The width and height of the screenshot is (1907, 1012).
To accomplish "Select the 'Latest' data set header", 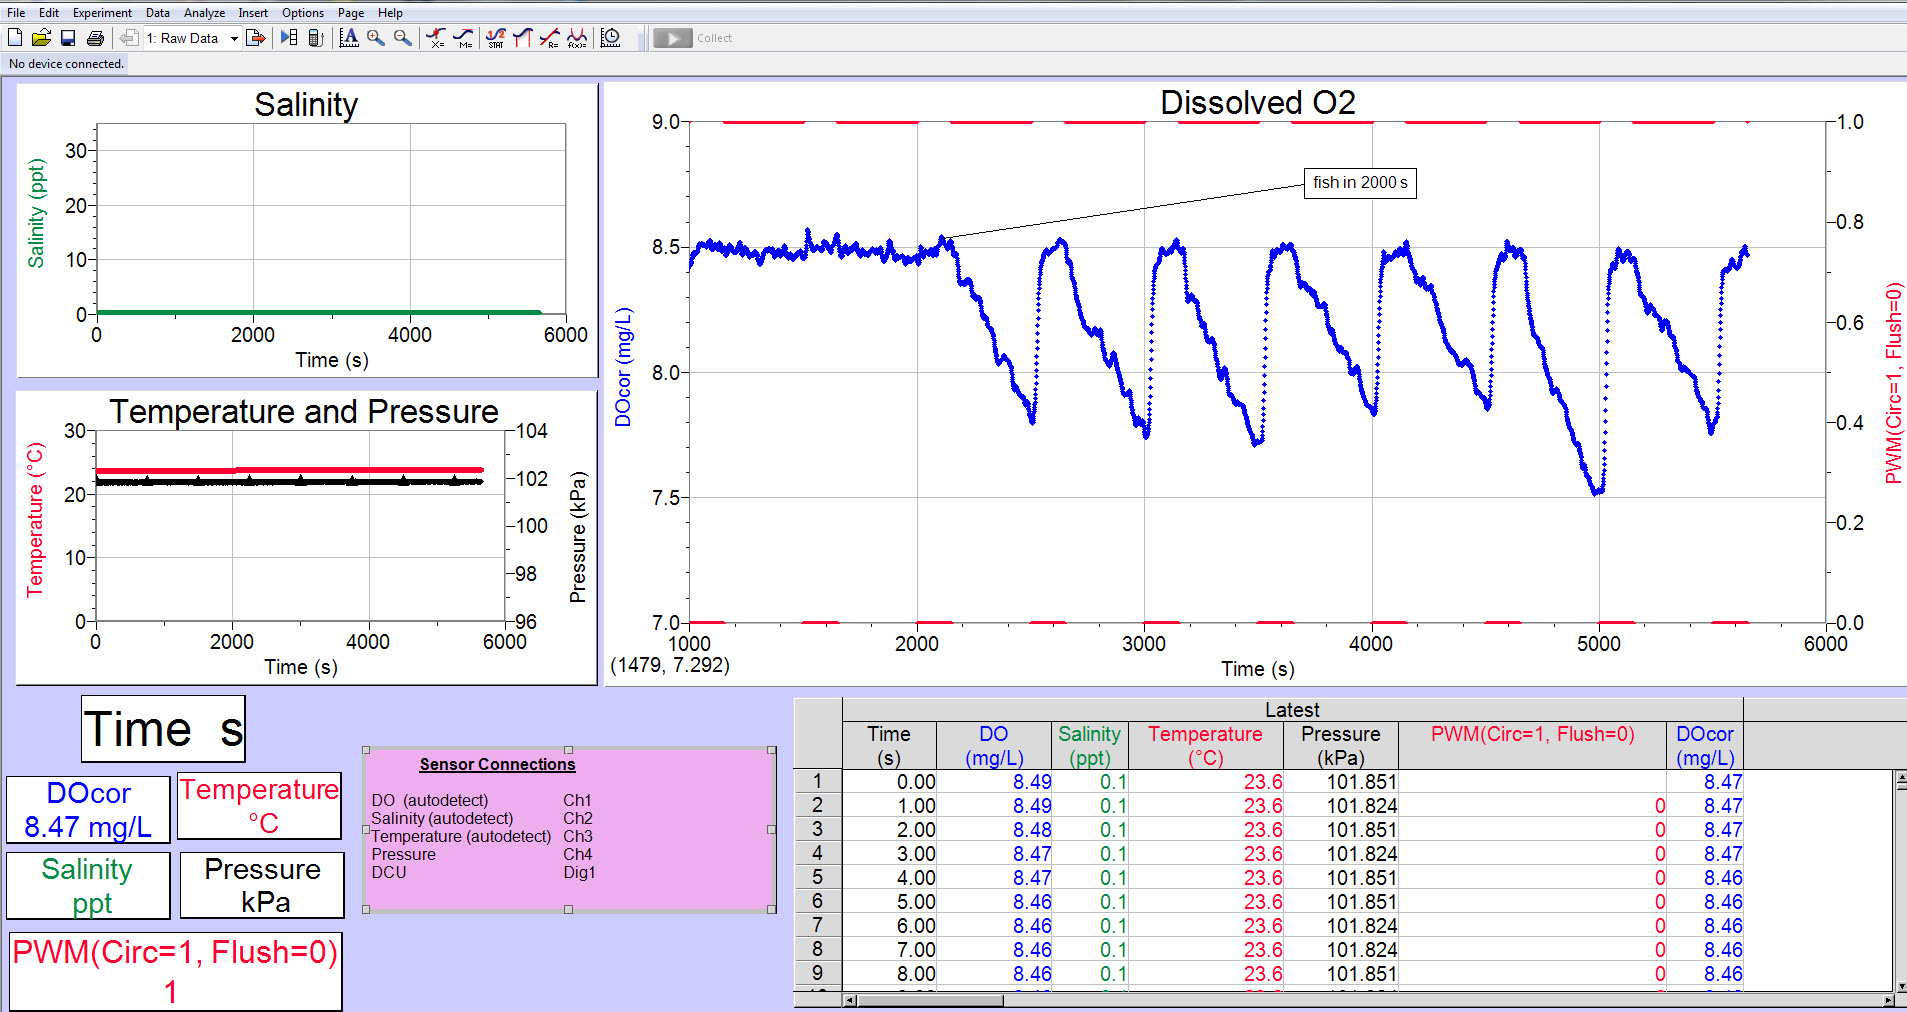I will click(x=1292, y=710).
